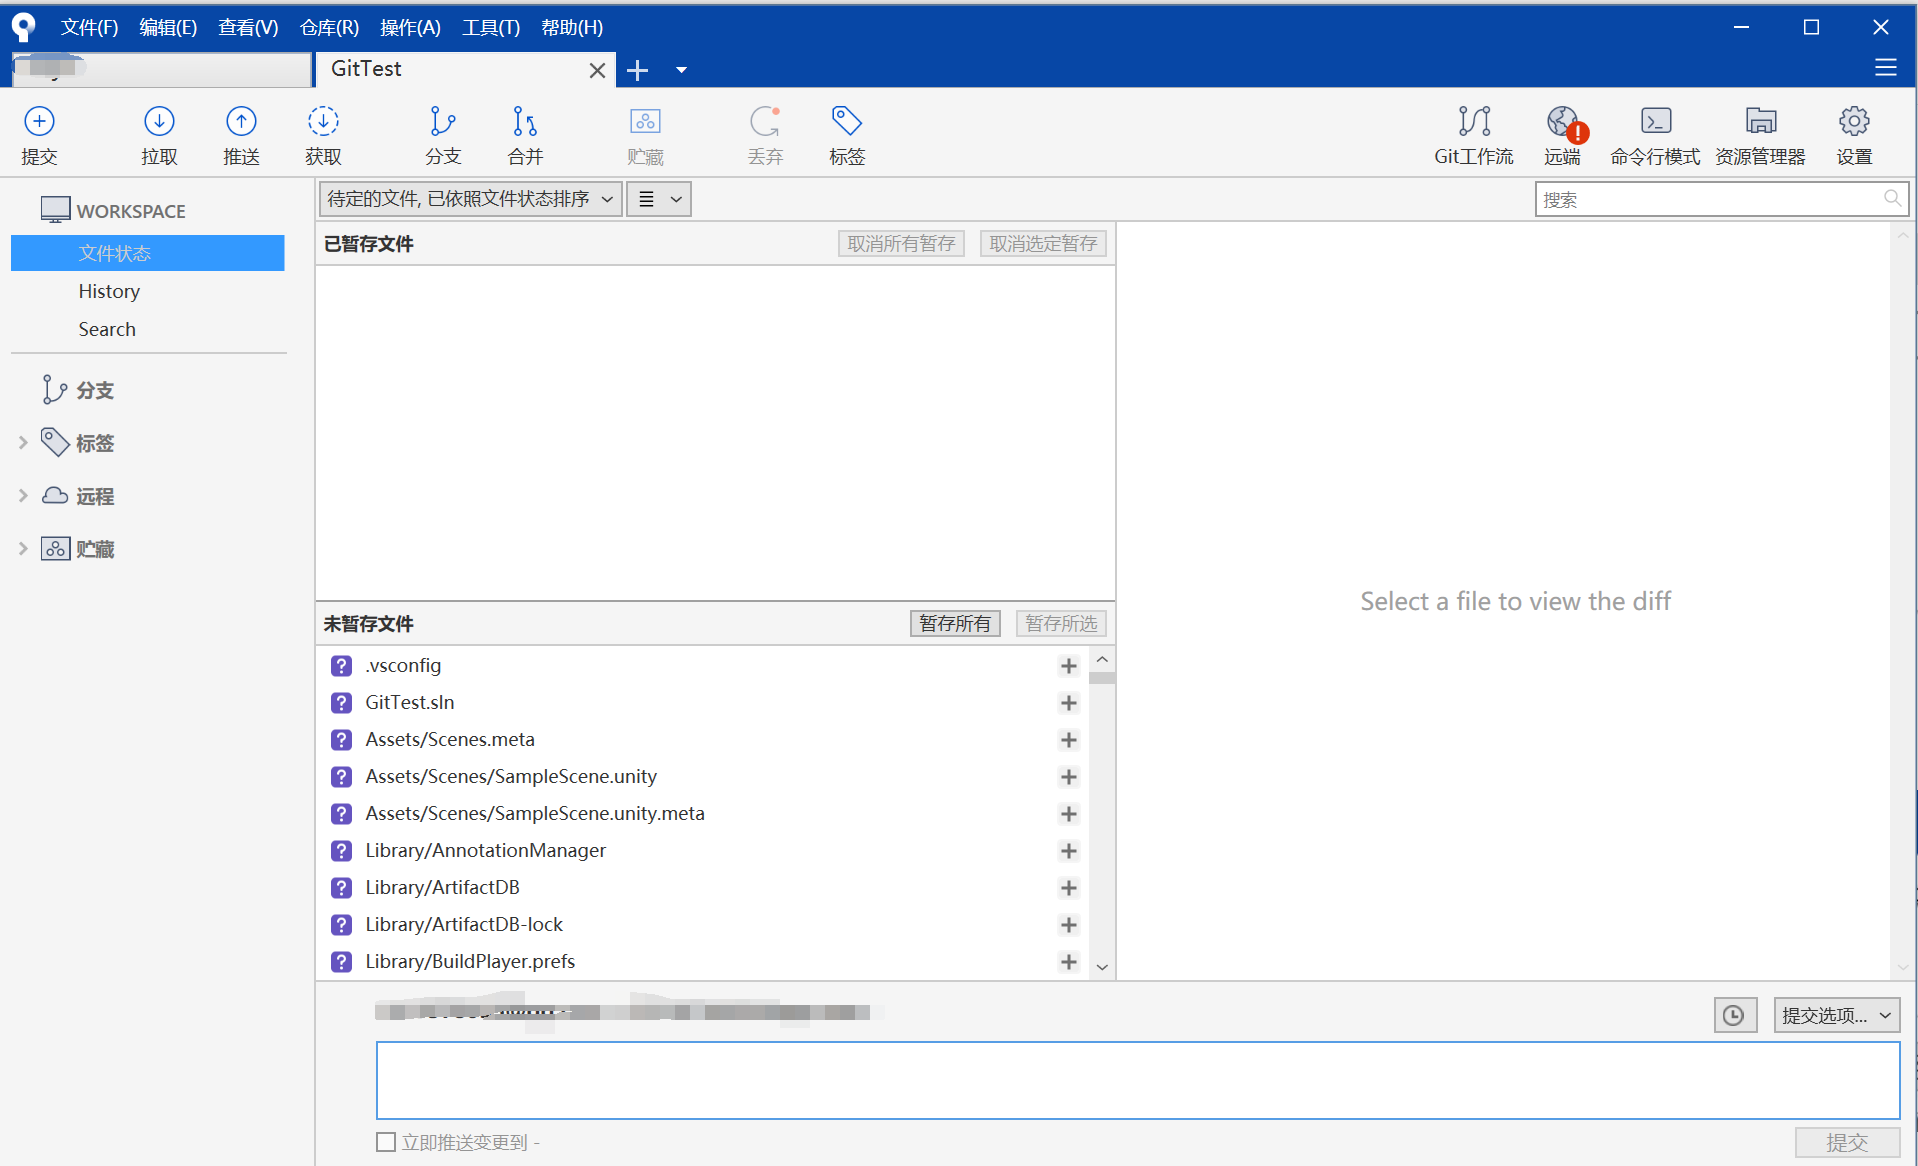Open Git工作流 (Git Flow) tool

click(1474, 134)
